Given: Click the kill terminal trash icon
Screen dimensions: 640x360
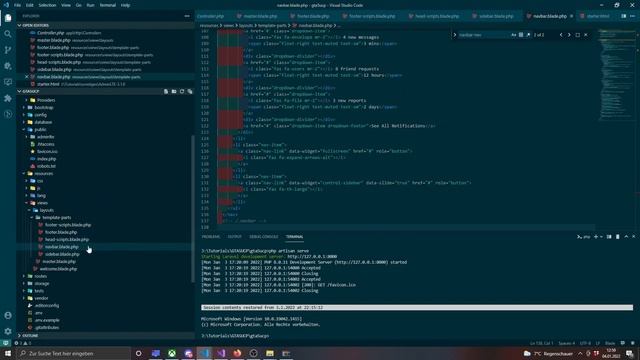Looking at the screenshot, I should click(618, 237).
